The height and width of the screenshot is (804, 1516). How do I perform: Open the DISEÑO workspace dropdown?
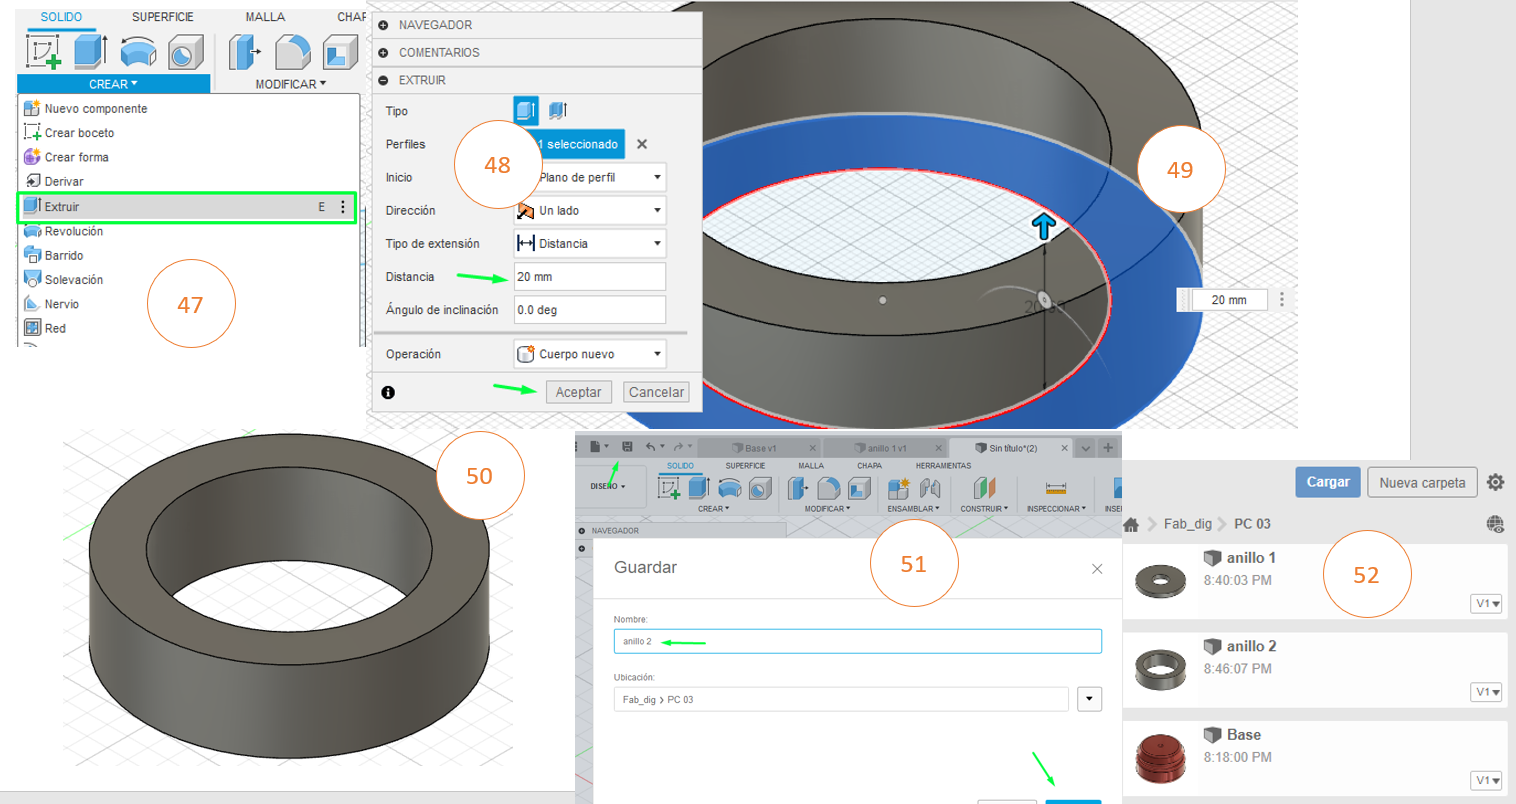pos(608,486)
